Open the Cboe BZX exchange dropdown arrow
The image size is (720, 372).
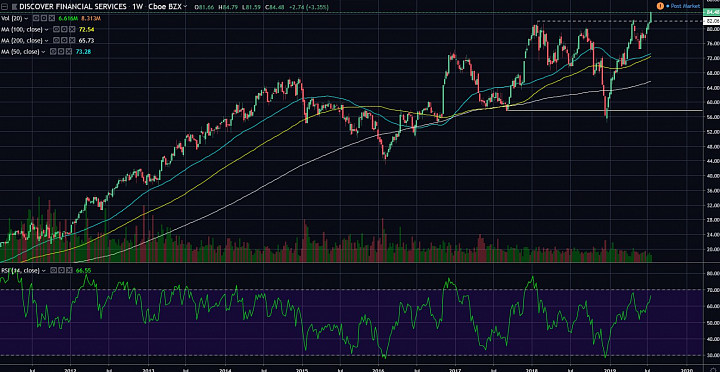(x=185, y=6)
